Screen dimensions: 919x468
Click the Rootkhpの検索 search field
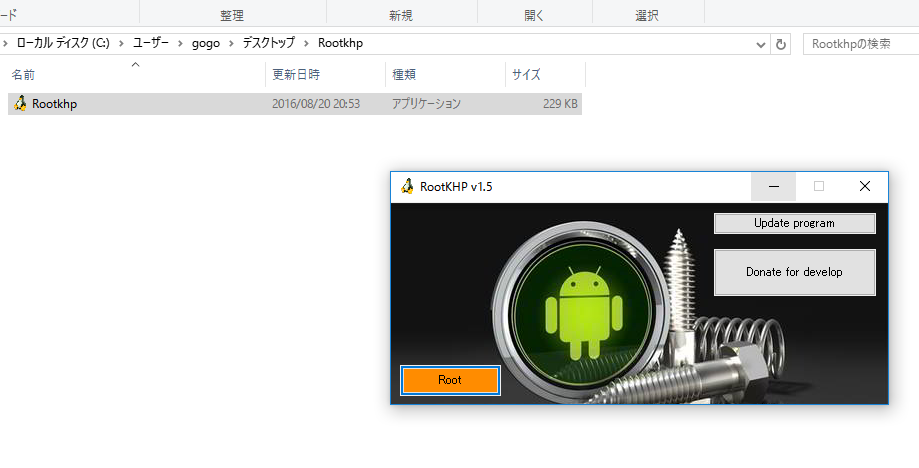click(x=859, y=44)
